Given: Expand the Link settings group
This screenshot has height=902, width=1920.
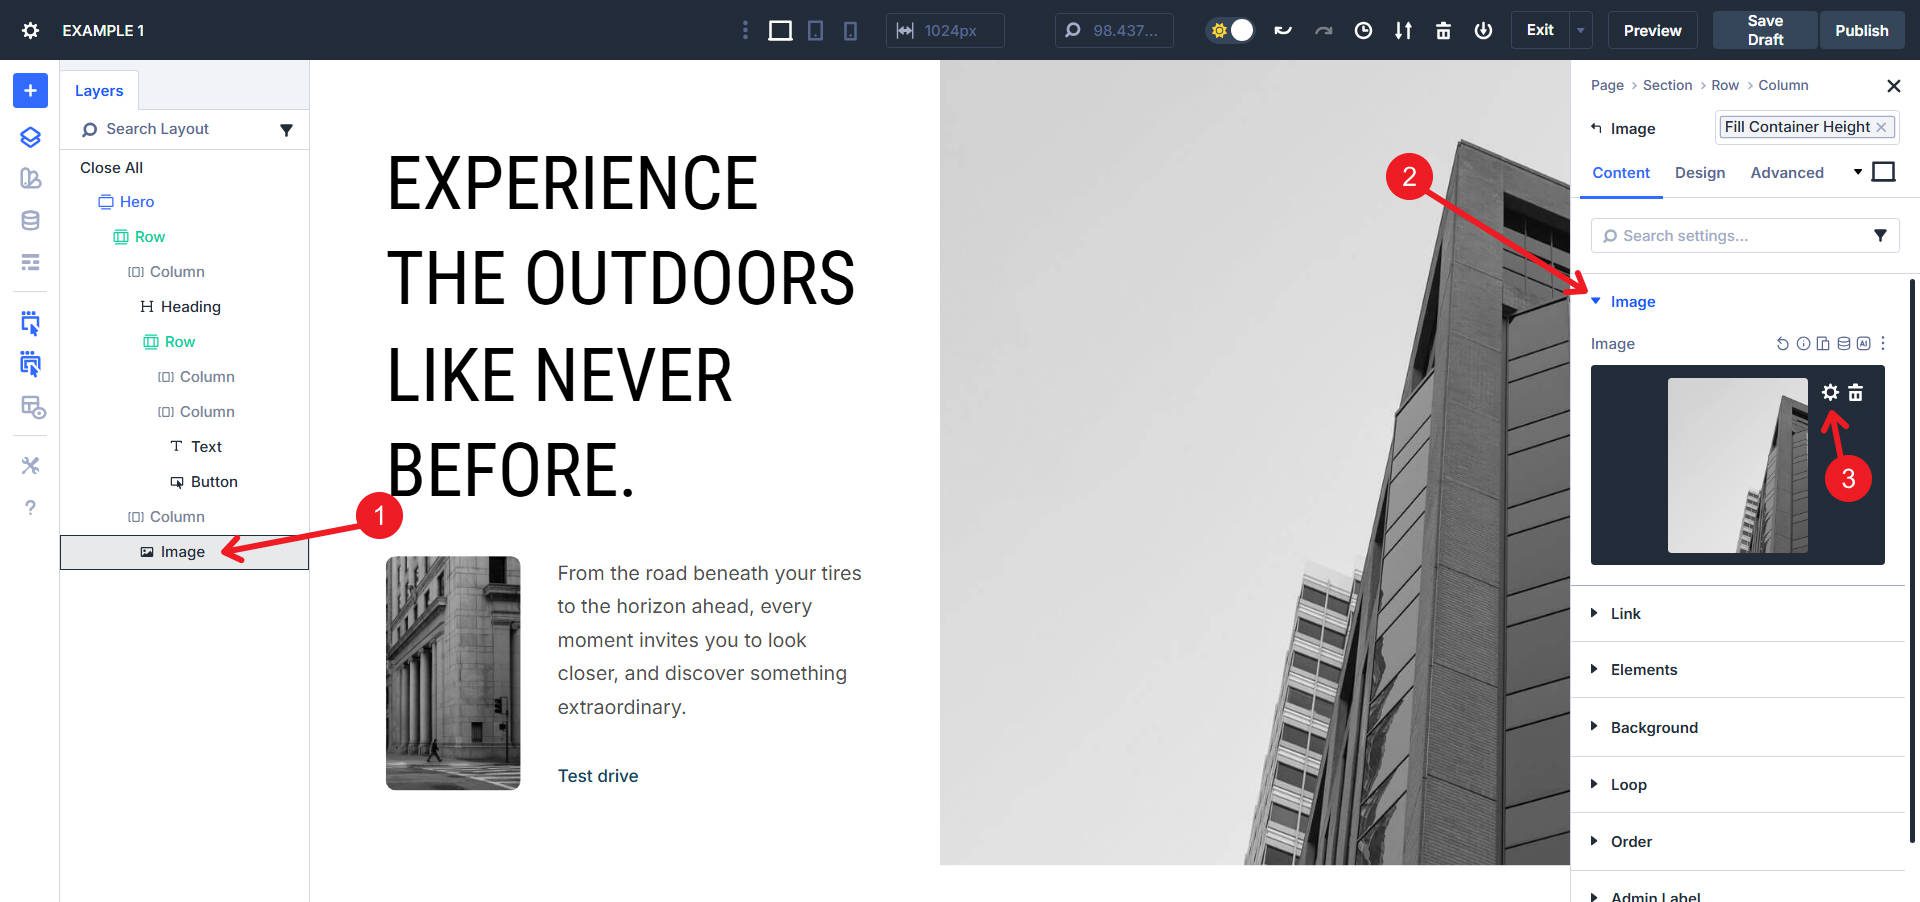Looking at the screenshot, I should tap(1625, 613).
